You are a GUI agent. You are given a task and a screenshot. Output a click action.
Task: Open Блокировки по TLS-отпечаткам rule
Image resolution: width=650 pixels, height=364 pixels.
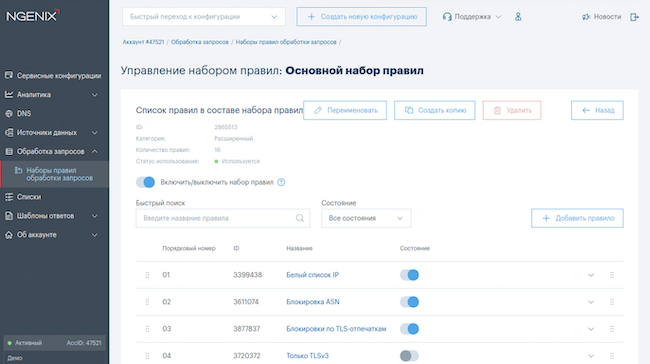(336, 329)
